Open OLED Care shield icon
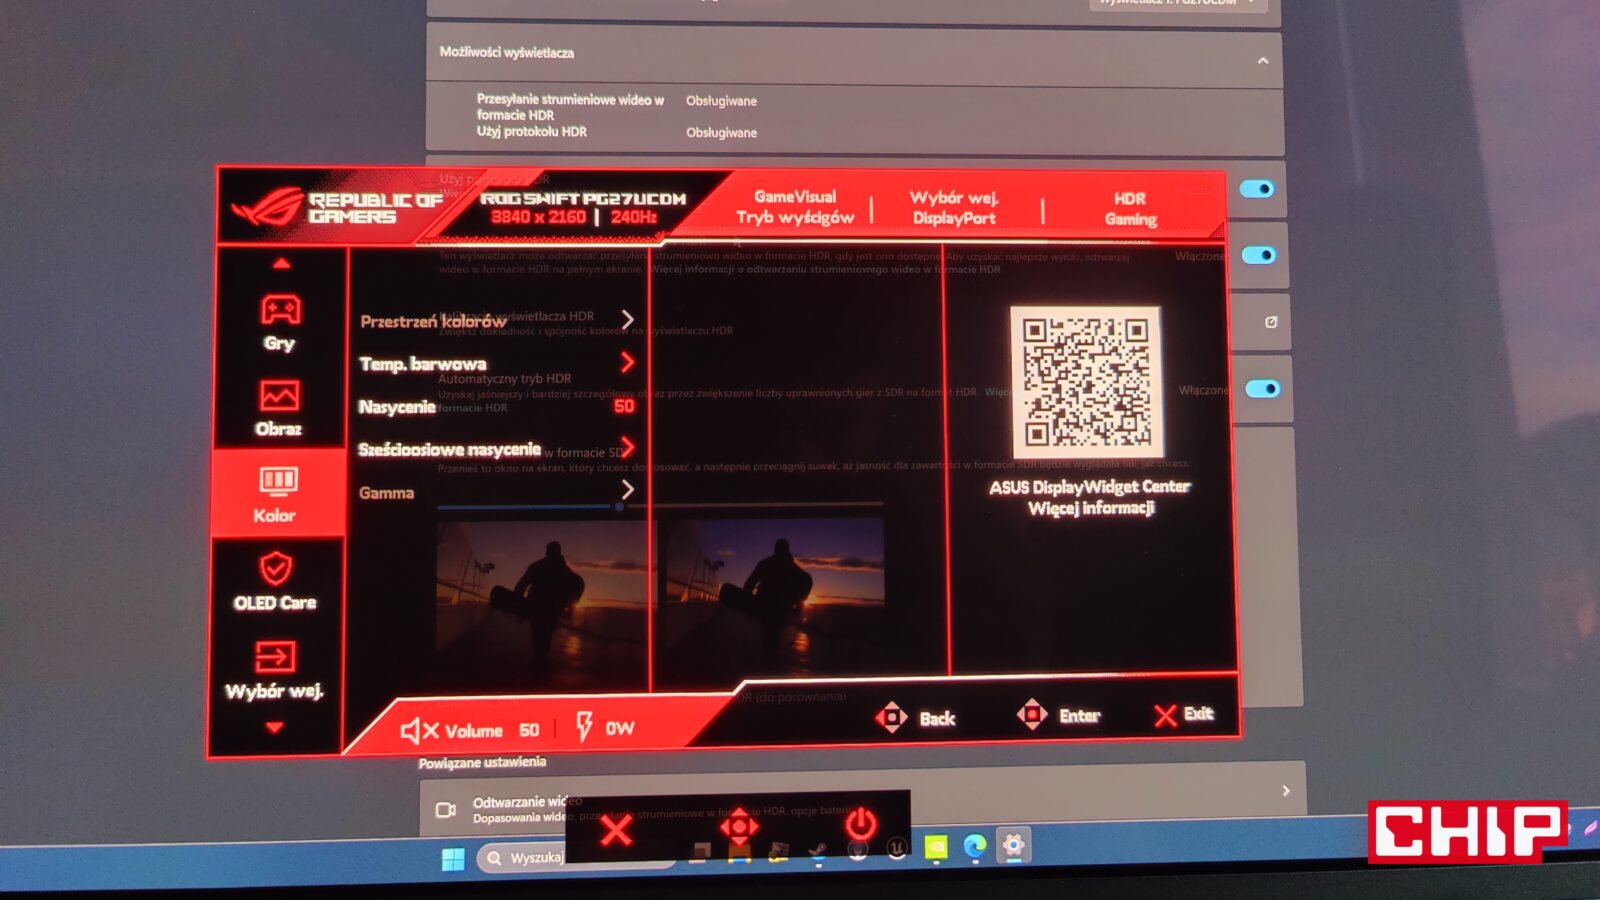The height and width of the screenshot is (900, 1600). [x=276, y=569]
